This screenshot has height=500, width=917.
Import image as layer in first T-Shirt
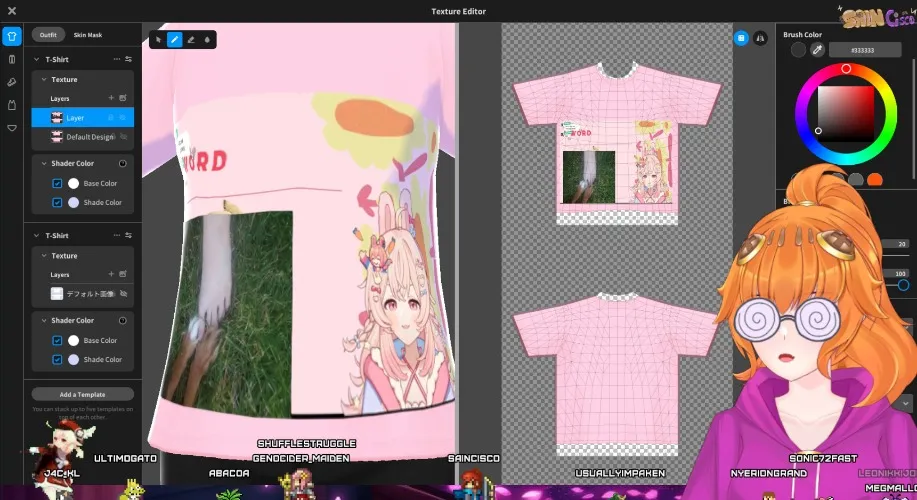click(123, 98)
